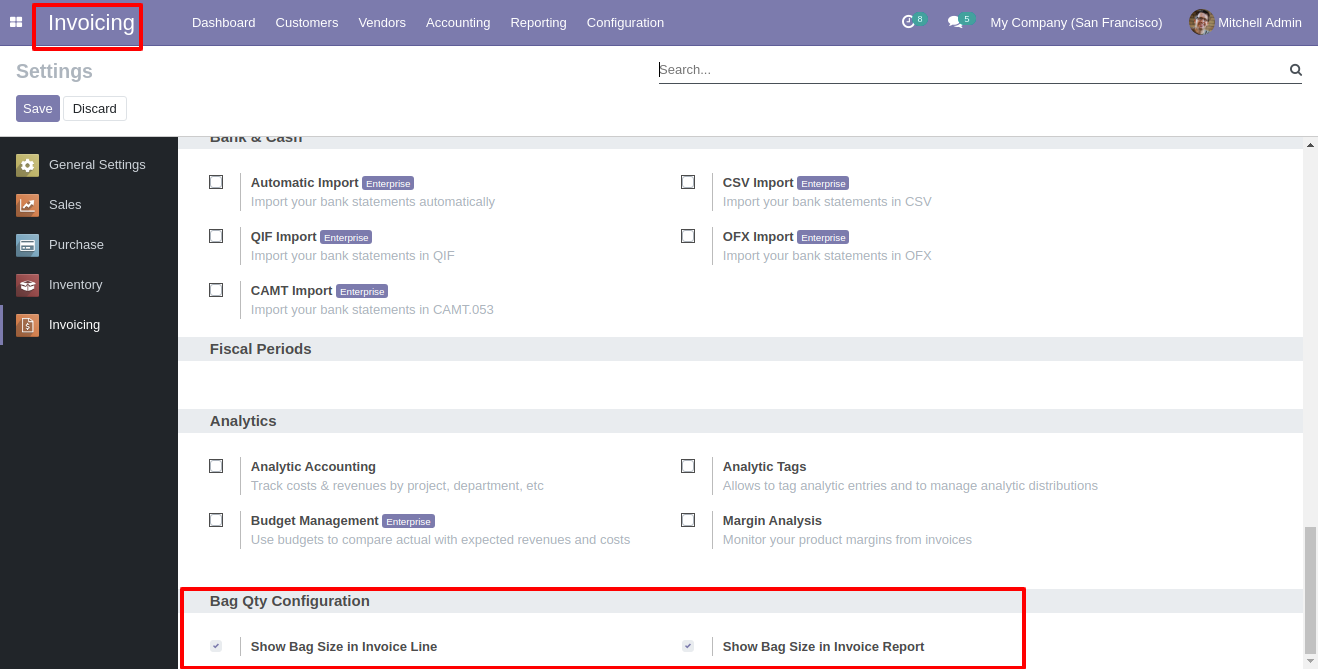Enable the CAMT Import checkbox
This screenshot has height=669, width=1318.
[216, 290]
